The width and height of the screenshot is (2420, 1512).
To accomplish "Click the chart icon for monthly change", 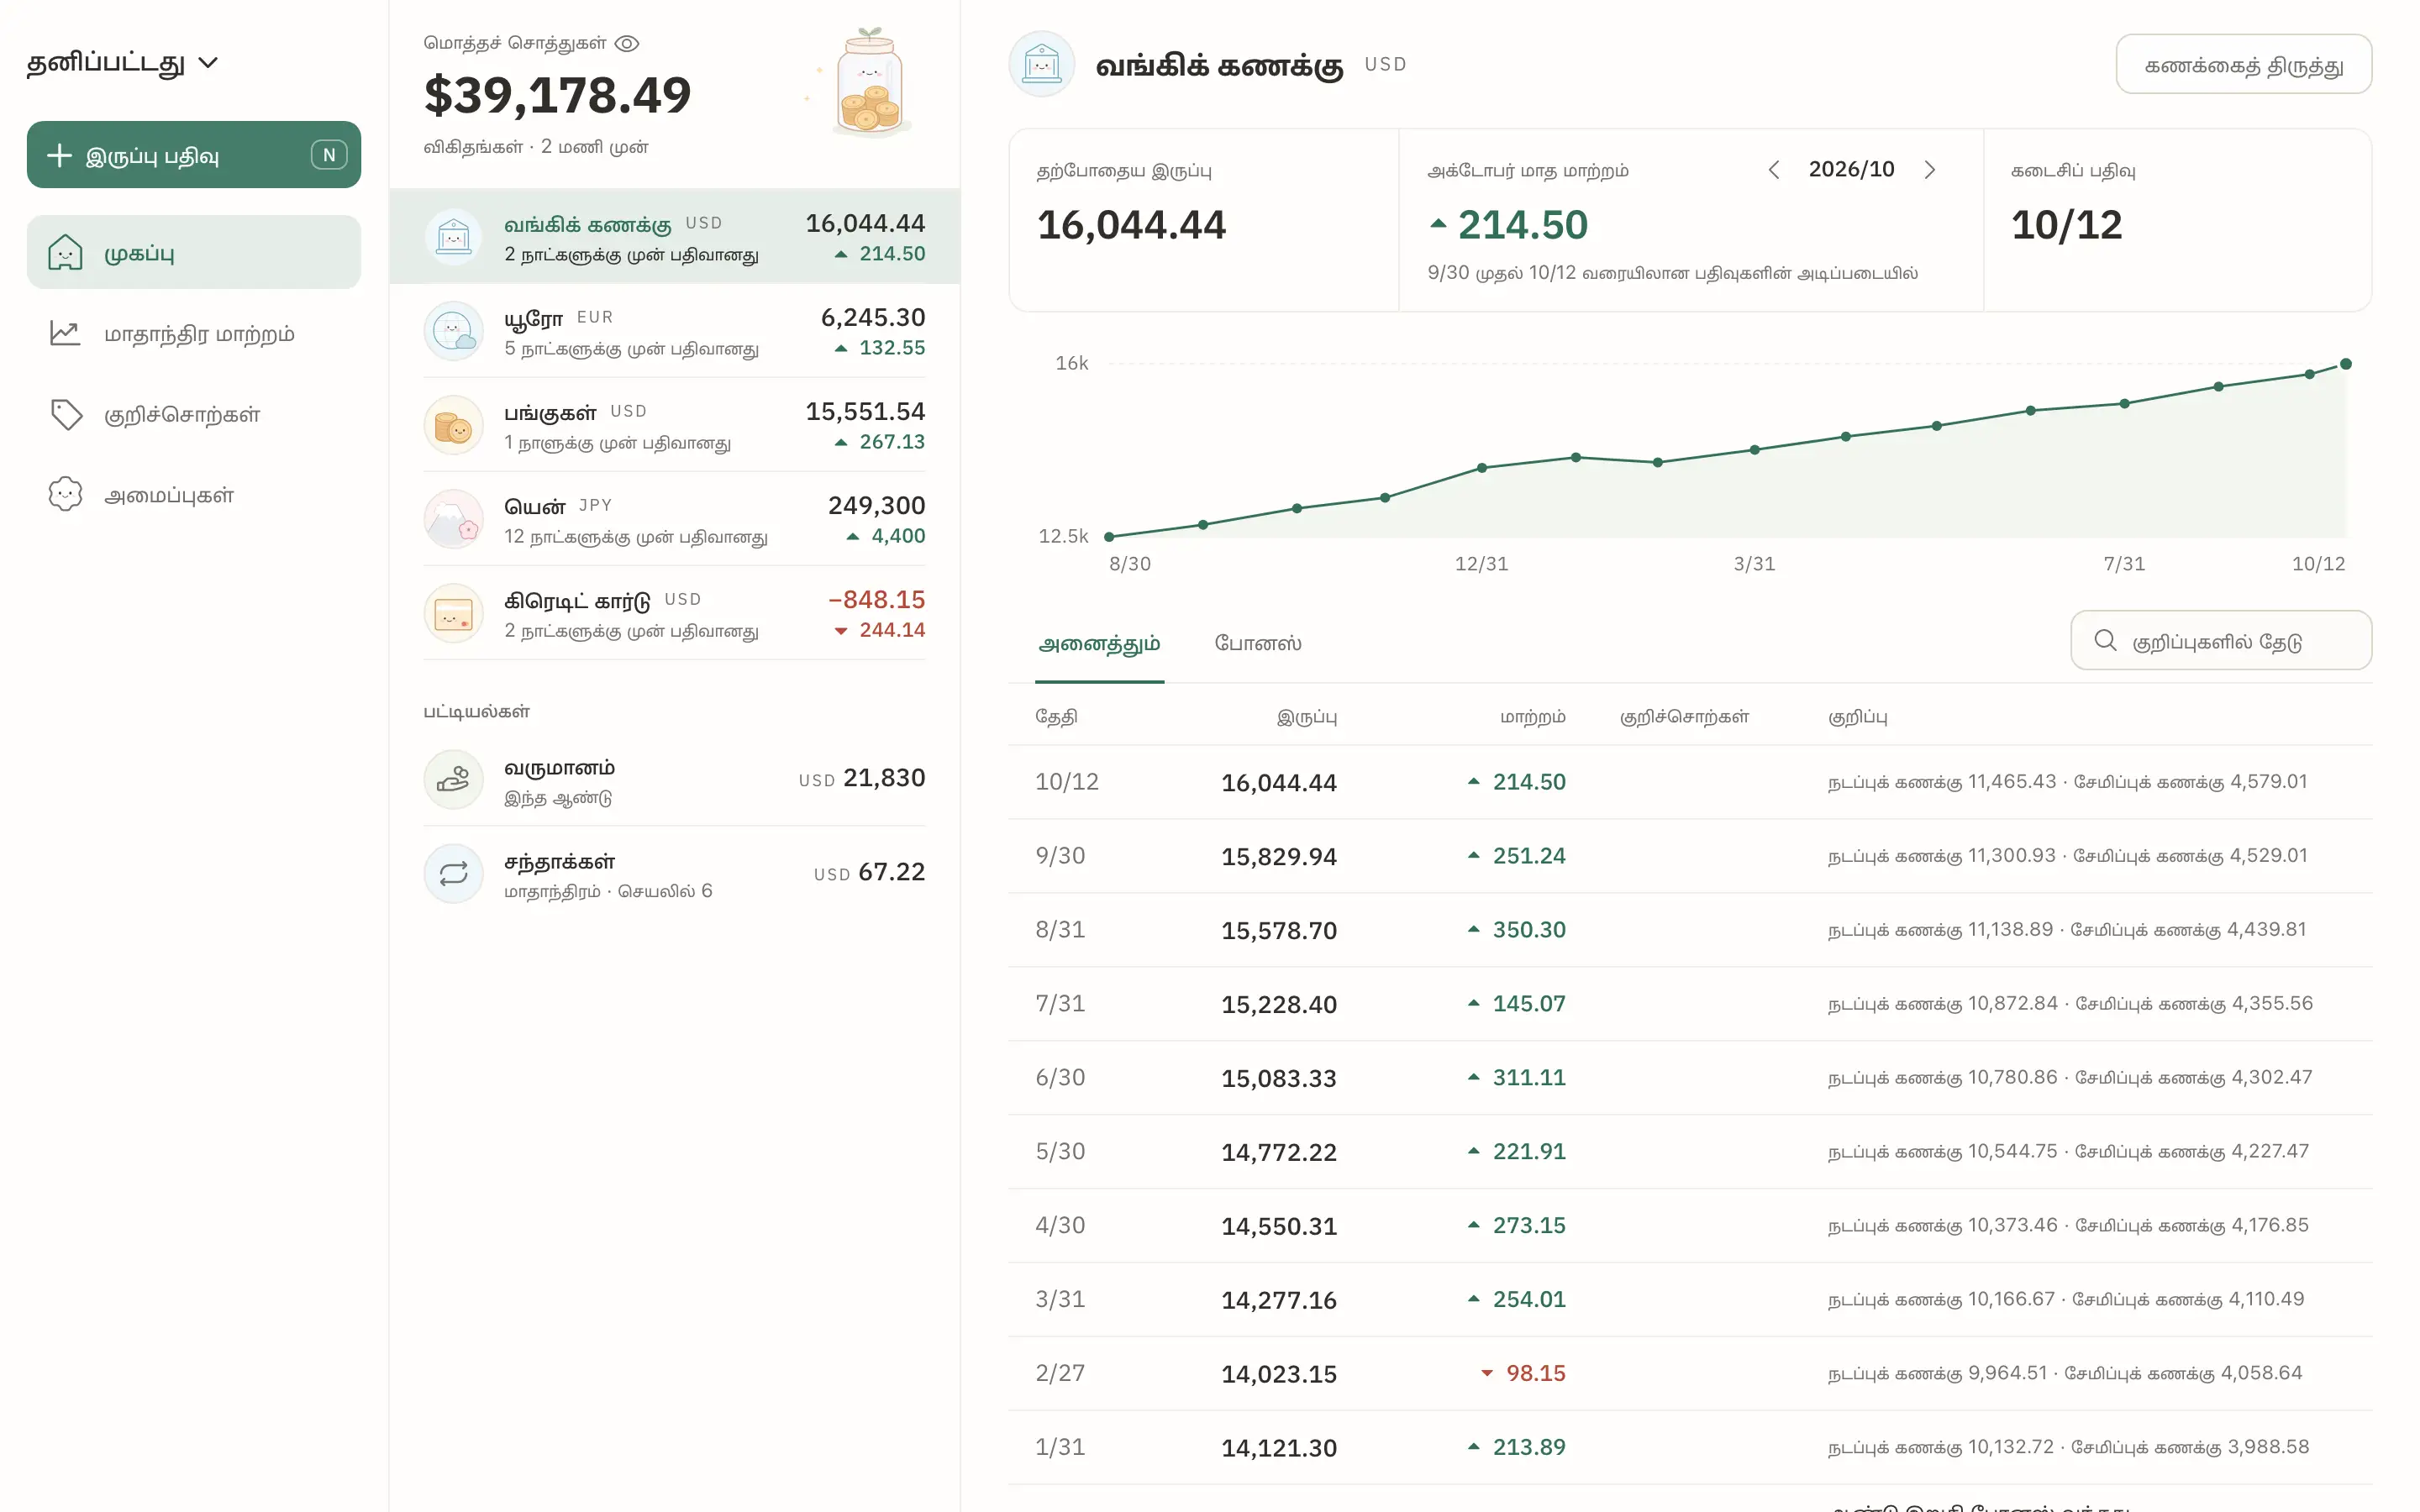I will (65, 334).
